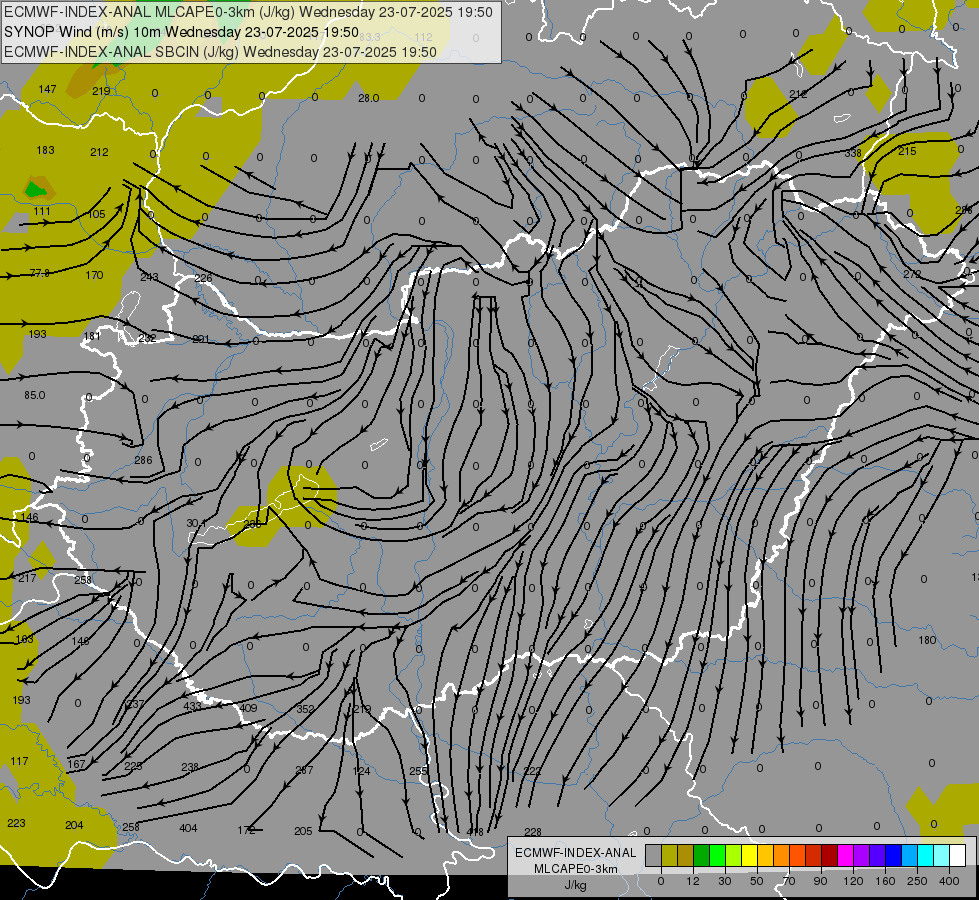Click the map value 243

pos(149,277)
